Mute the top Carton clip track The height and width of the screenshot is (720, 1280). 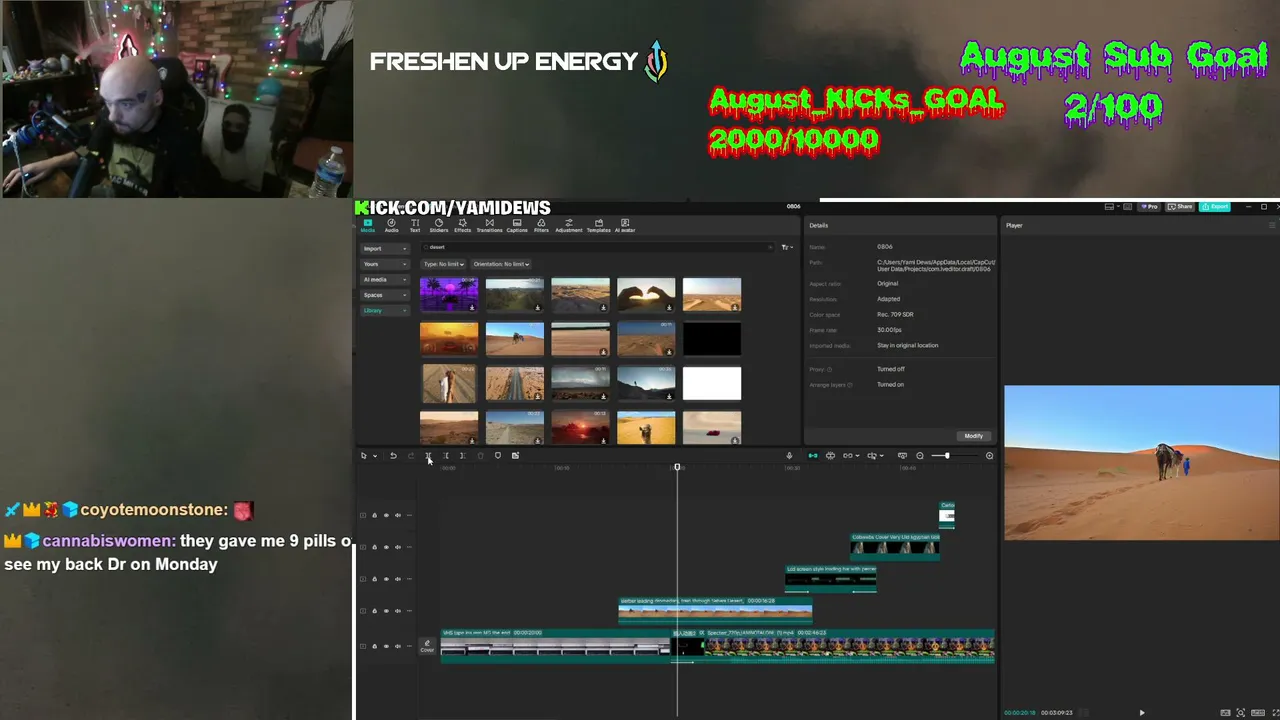(x=397, y=515)
